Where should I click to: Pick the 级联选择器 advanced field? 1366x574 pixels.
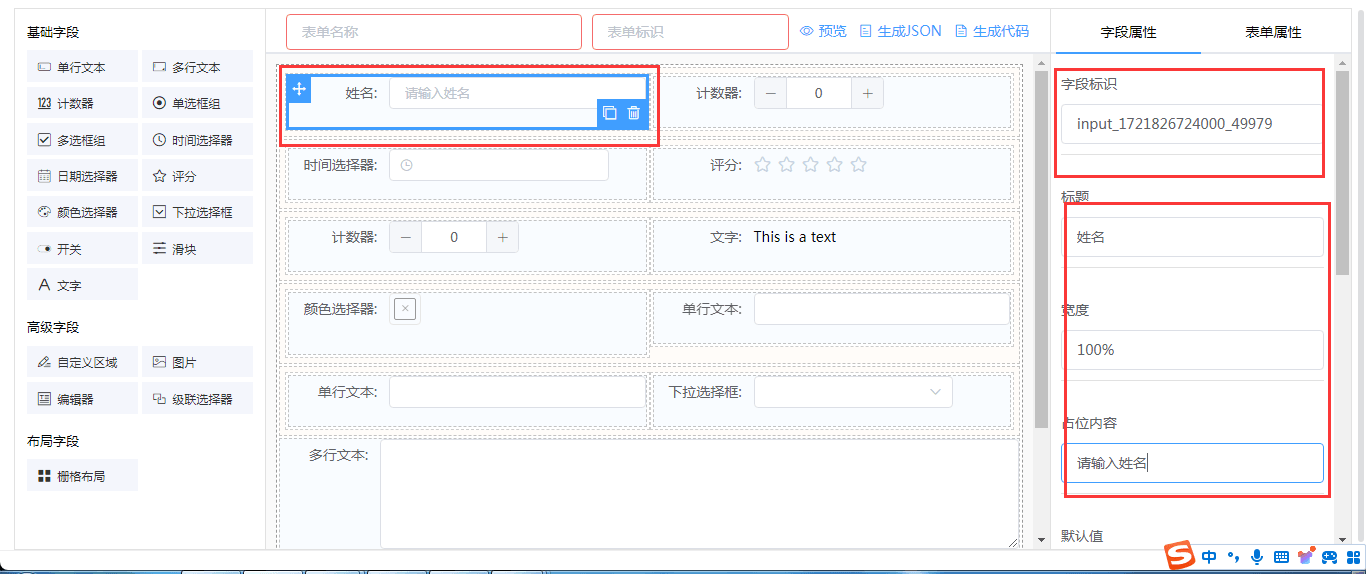[197, 399]
